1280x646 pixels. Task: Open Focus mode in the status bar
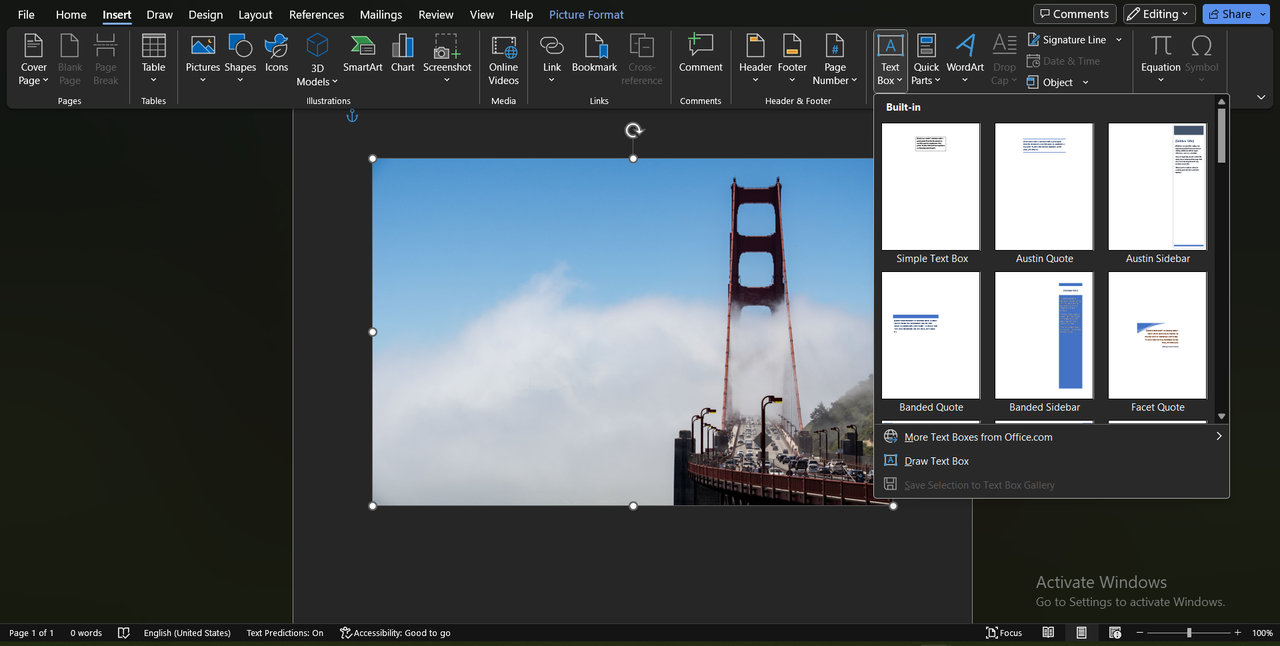click(1004, 633)
